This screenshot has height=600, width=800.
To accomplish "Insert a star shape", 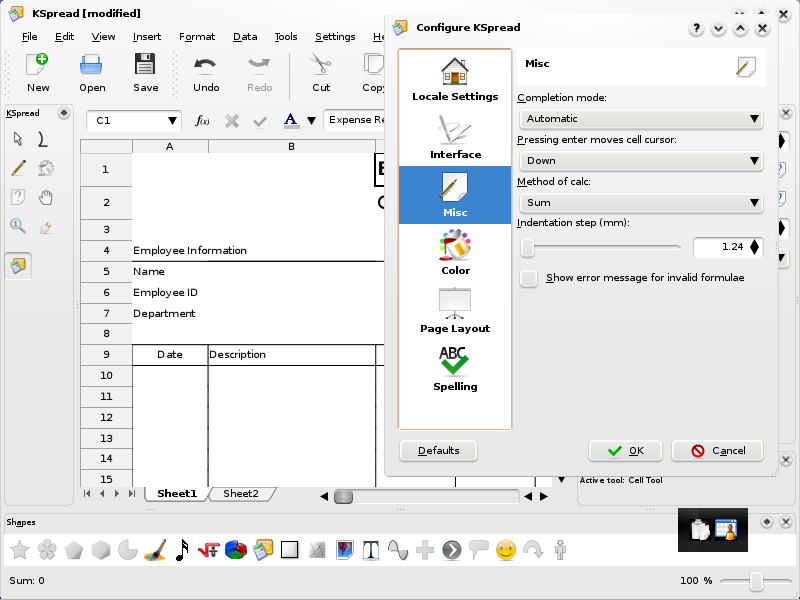I will click(20, 550).
